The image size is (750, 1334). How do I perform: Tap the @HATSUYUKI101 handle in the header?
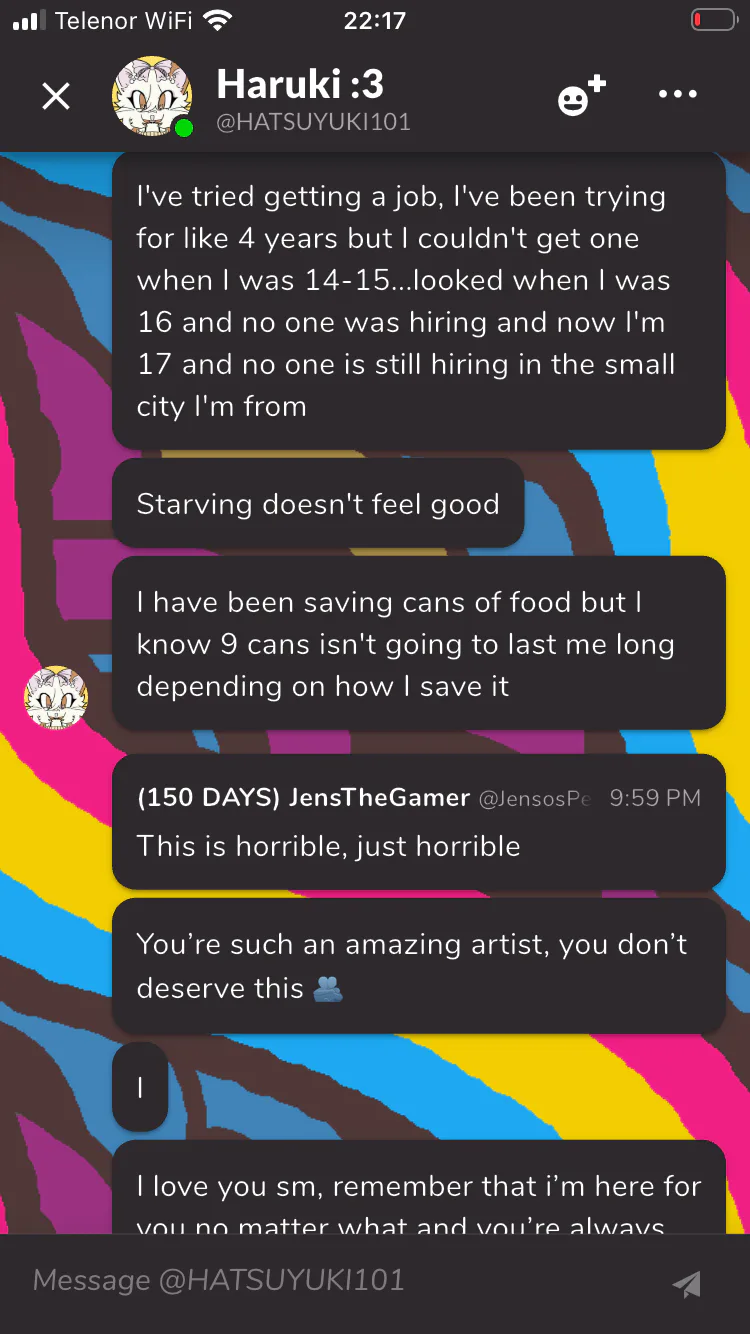(x=313, y=123)
